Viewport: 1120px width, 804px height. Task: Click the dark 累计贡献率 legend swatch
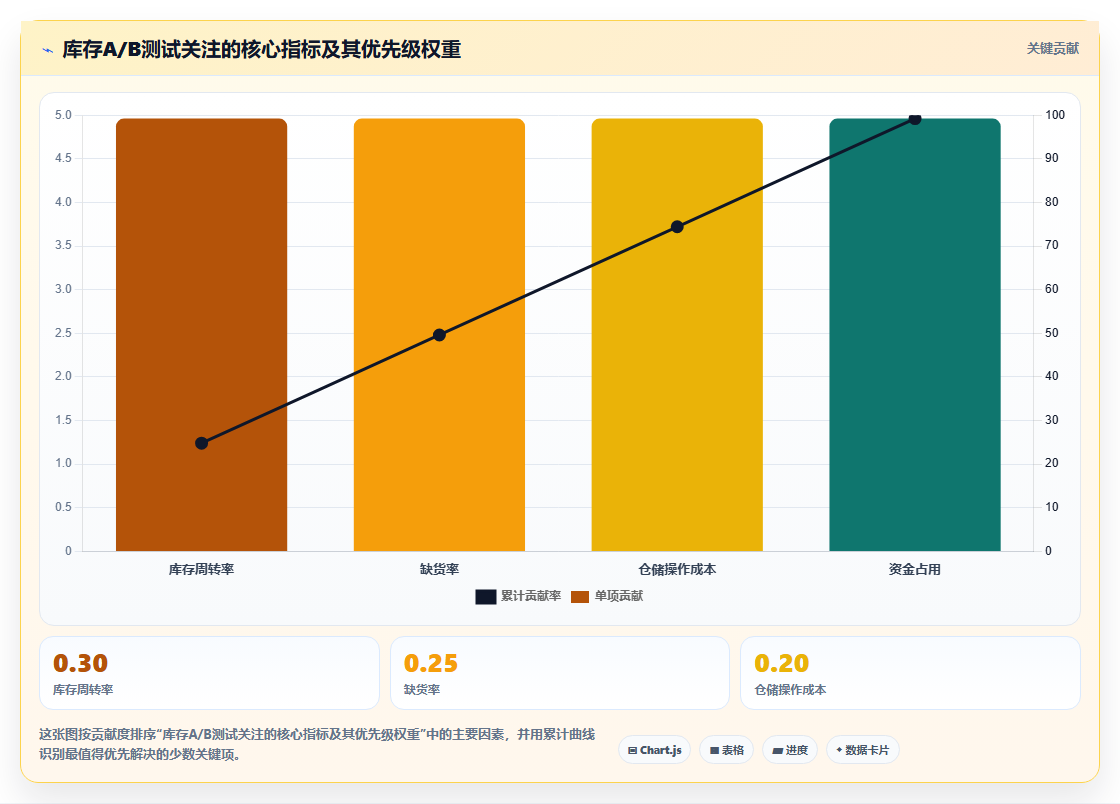click(486, 597)
